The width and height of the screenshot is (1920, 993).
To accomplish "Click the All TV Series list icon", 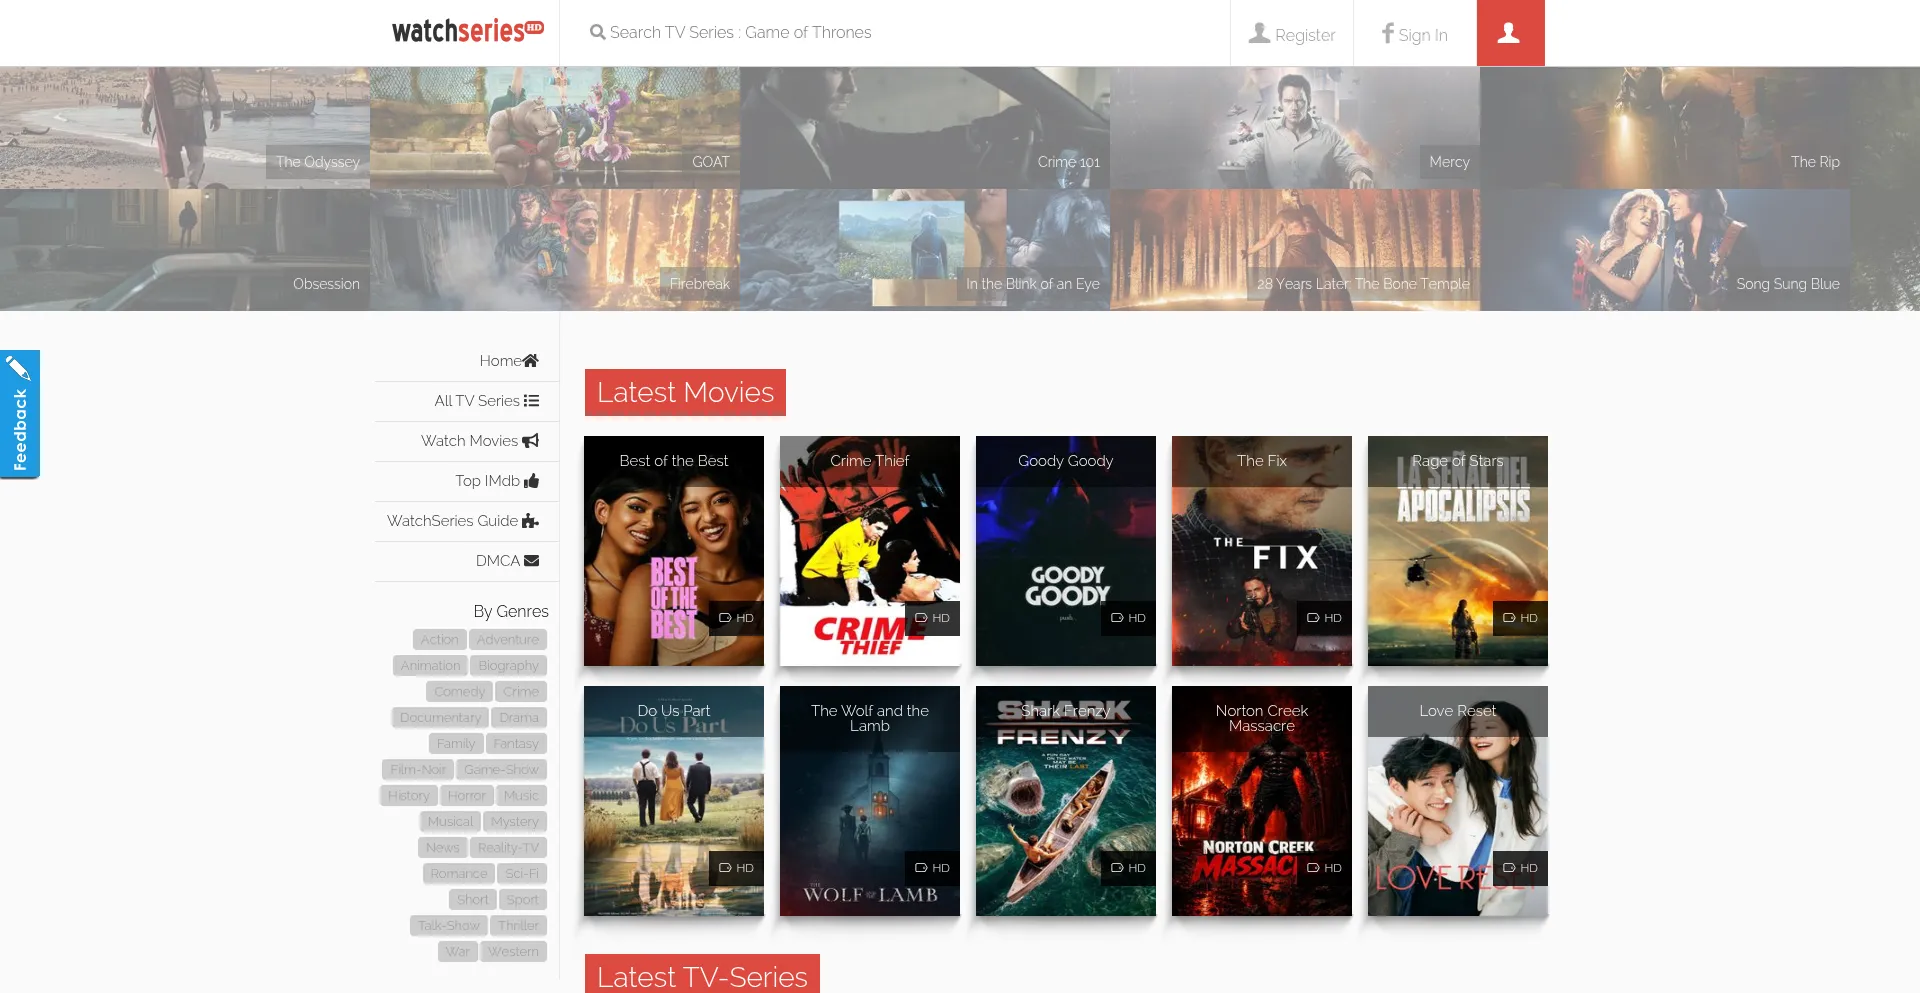I will 531,401.
